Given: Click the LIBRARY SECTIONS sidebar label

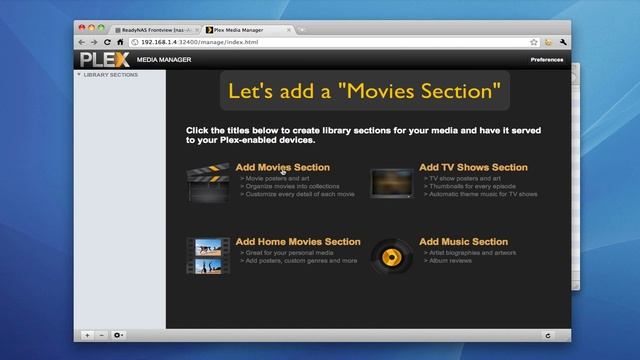Looking at the screenshot, I should 111,75.
